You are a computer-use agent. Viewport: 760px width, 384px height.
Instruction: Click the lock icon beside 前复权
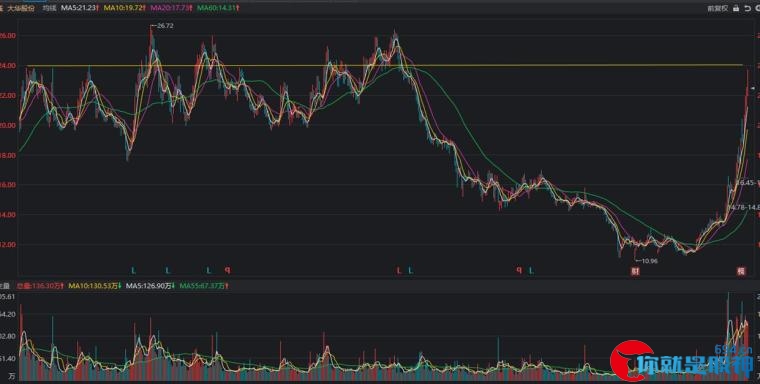(x=736, y=8)
